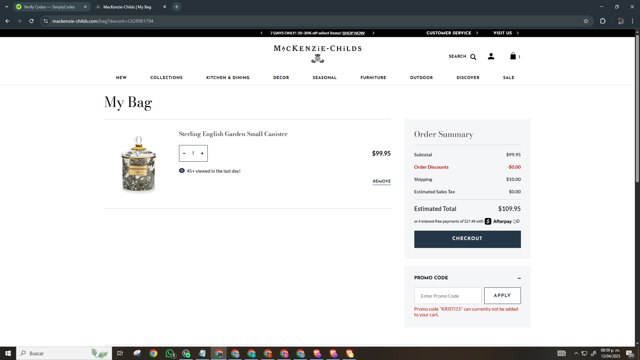Reload the page with refresh icon

click(31, 21)
